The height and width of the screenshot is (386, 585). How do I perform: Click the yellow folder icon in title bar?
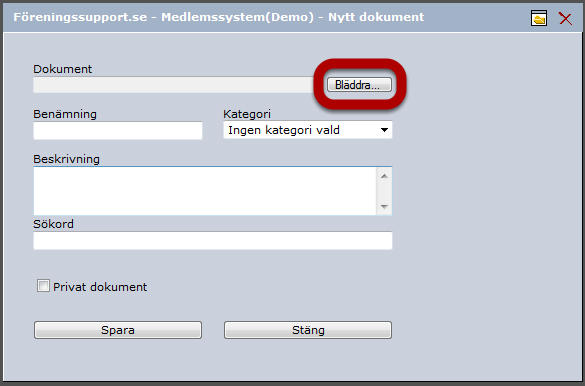tap(539, 18)
